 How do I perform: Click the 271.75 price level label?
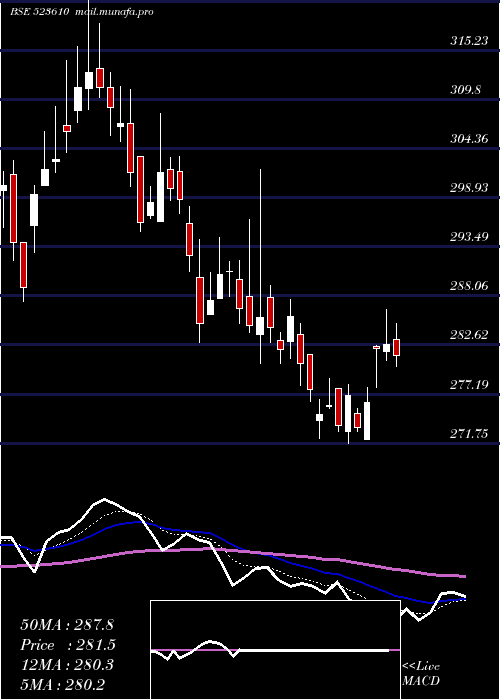[x=469, y=433]
